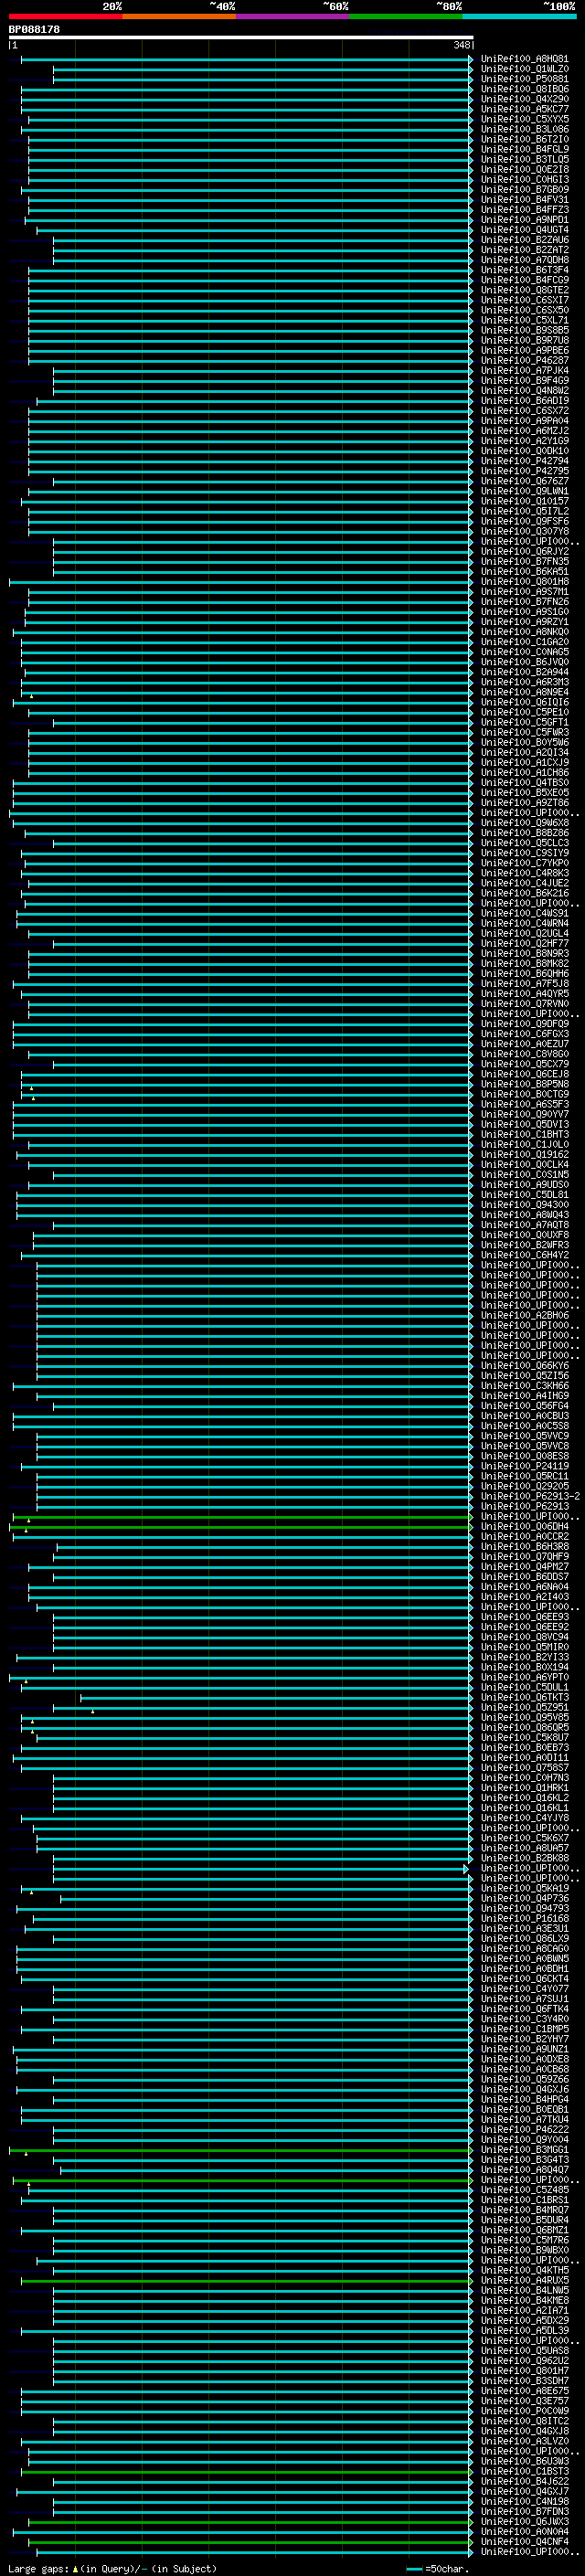This screenshot has height=2576, width=585.
Task: Select the UniRef100_B4LNW5 label
Action: (524, 2289)
